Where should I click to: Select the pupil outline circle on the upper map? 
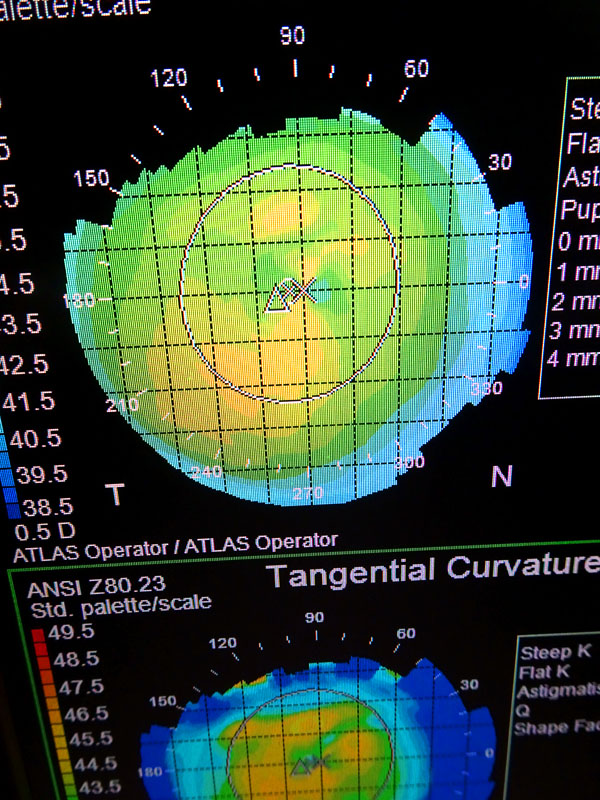point(289,283)
